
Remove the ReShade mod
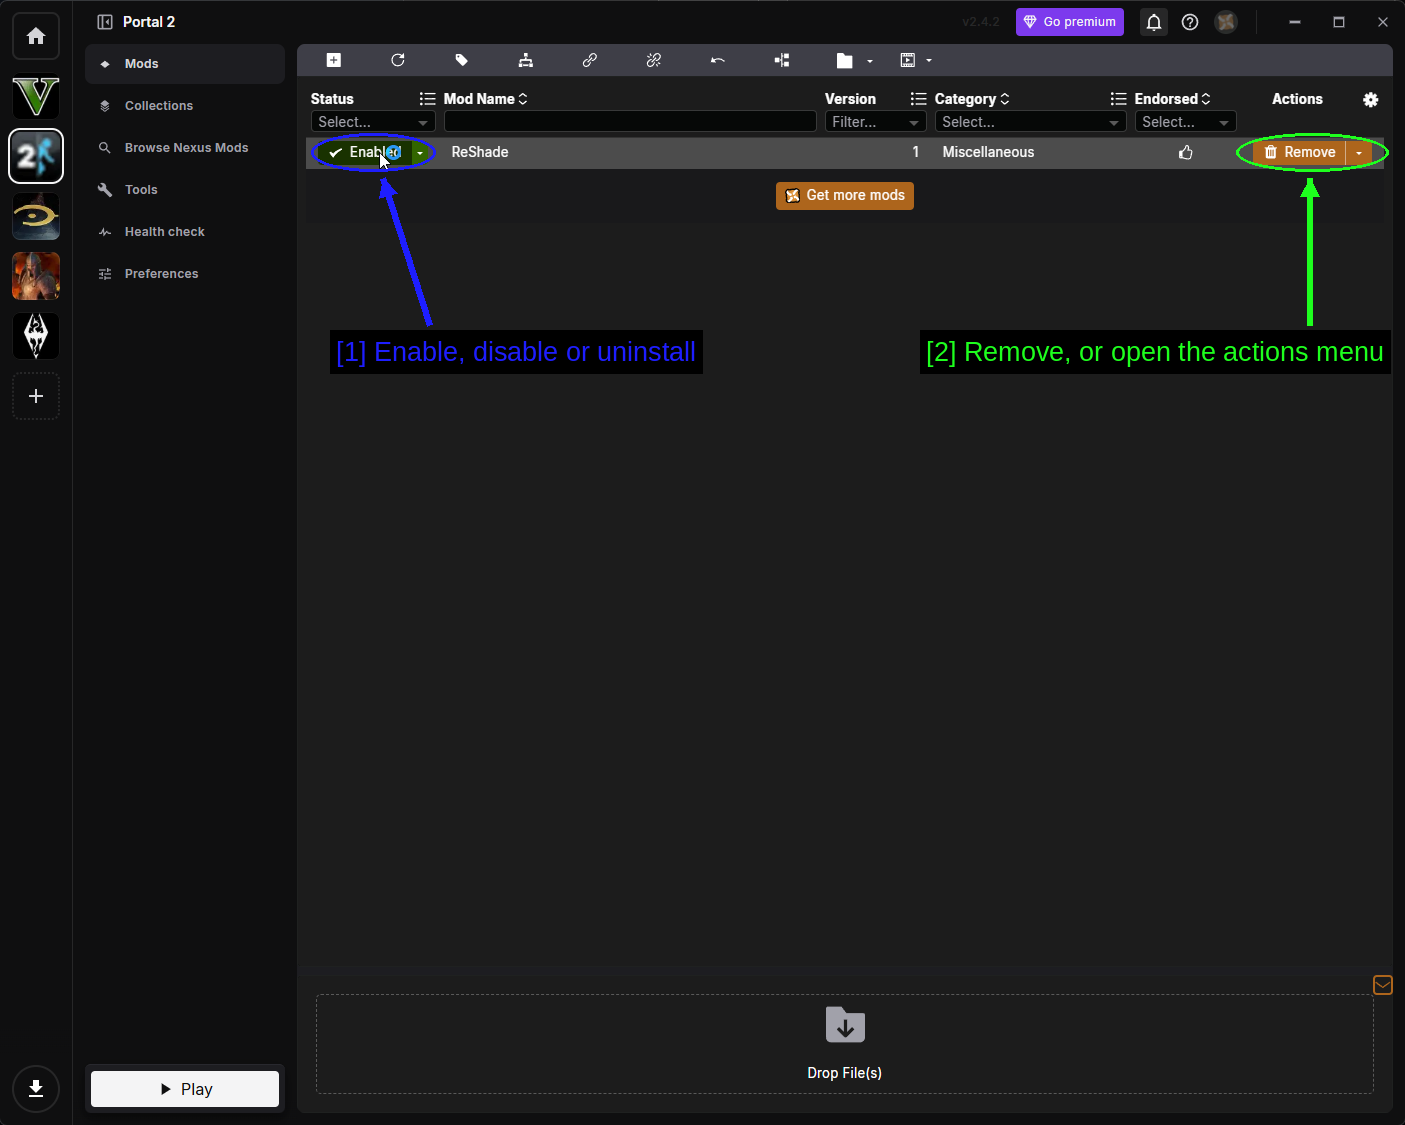tap(1300, 153)
